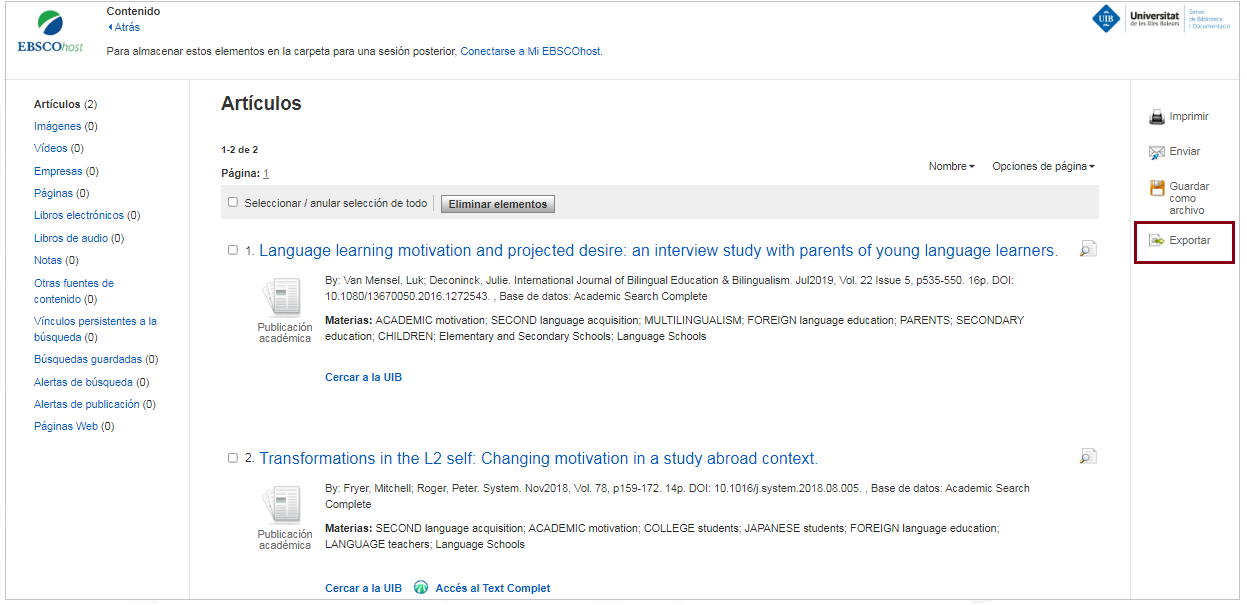The image size is (1247, 605).
Task: Click the Publicación académica icon for article 2
Action: (x=281, y=505)
